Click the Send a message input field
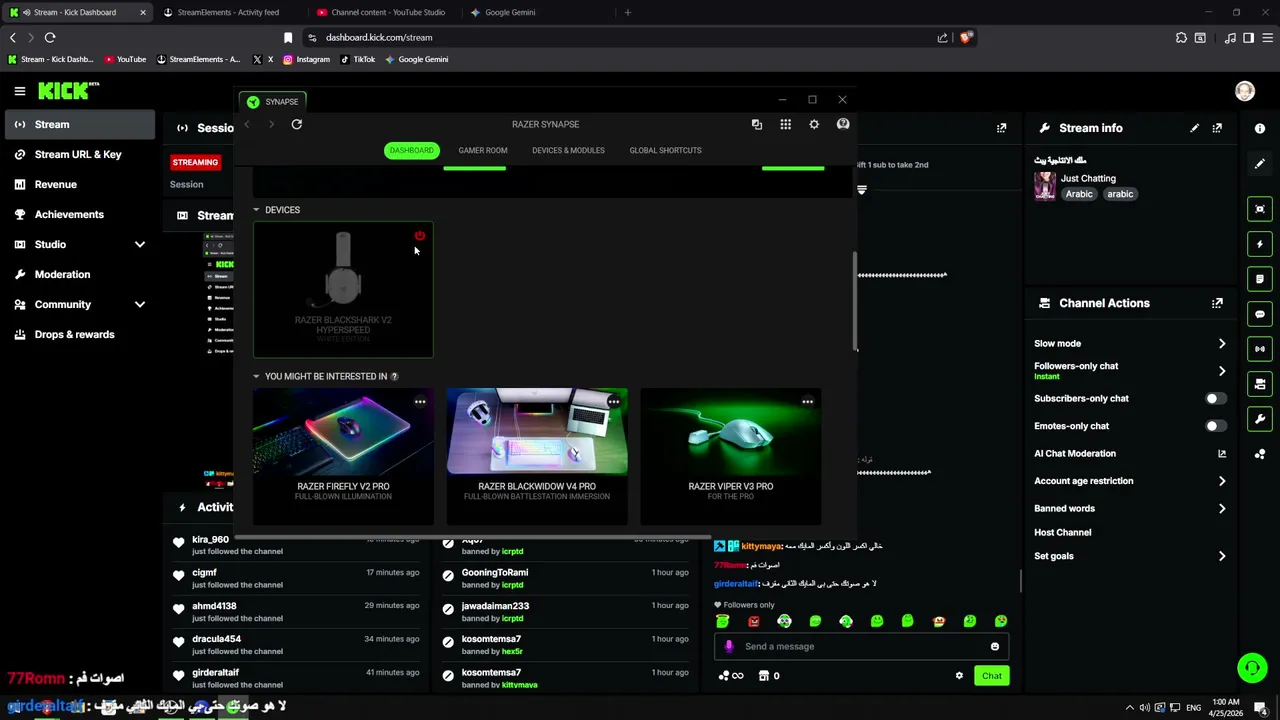 tap(860, 646)
